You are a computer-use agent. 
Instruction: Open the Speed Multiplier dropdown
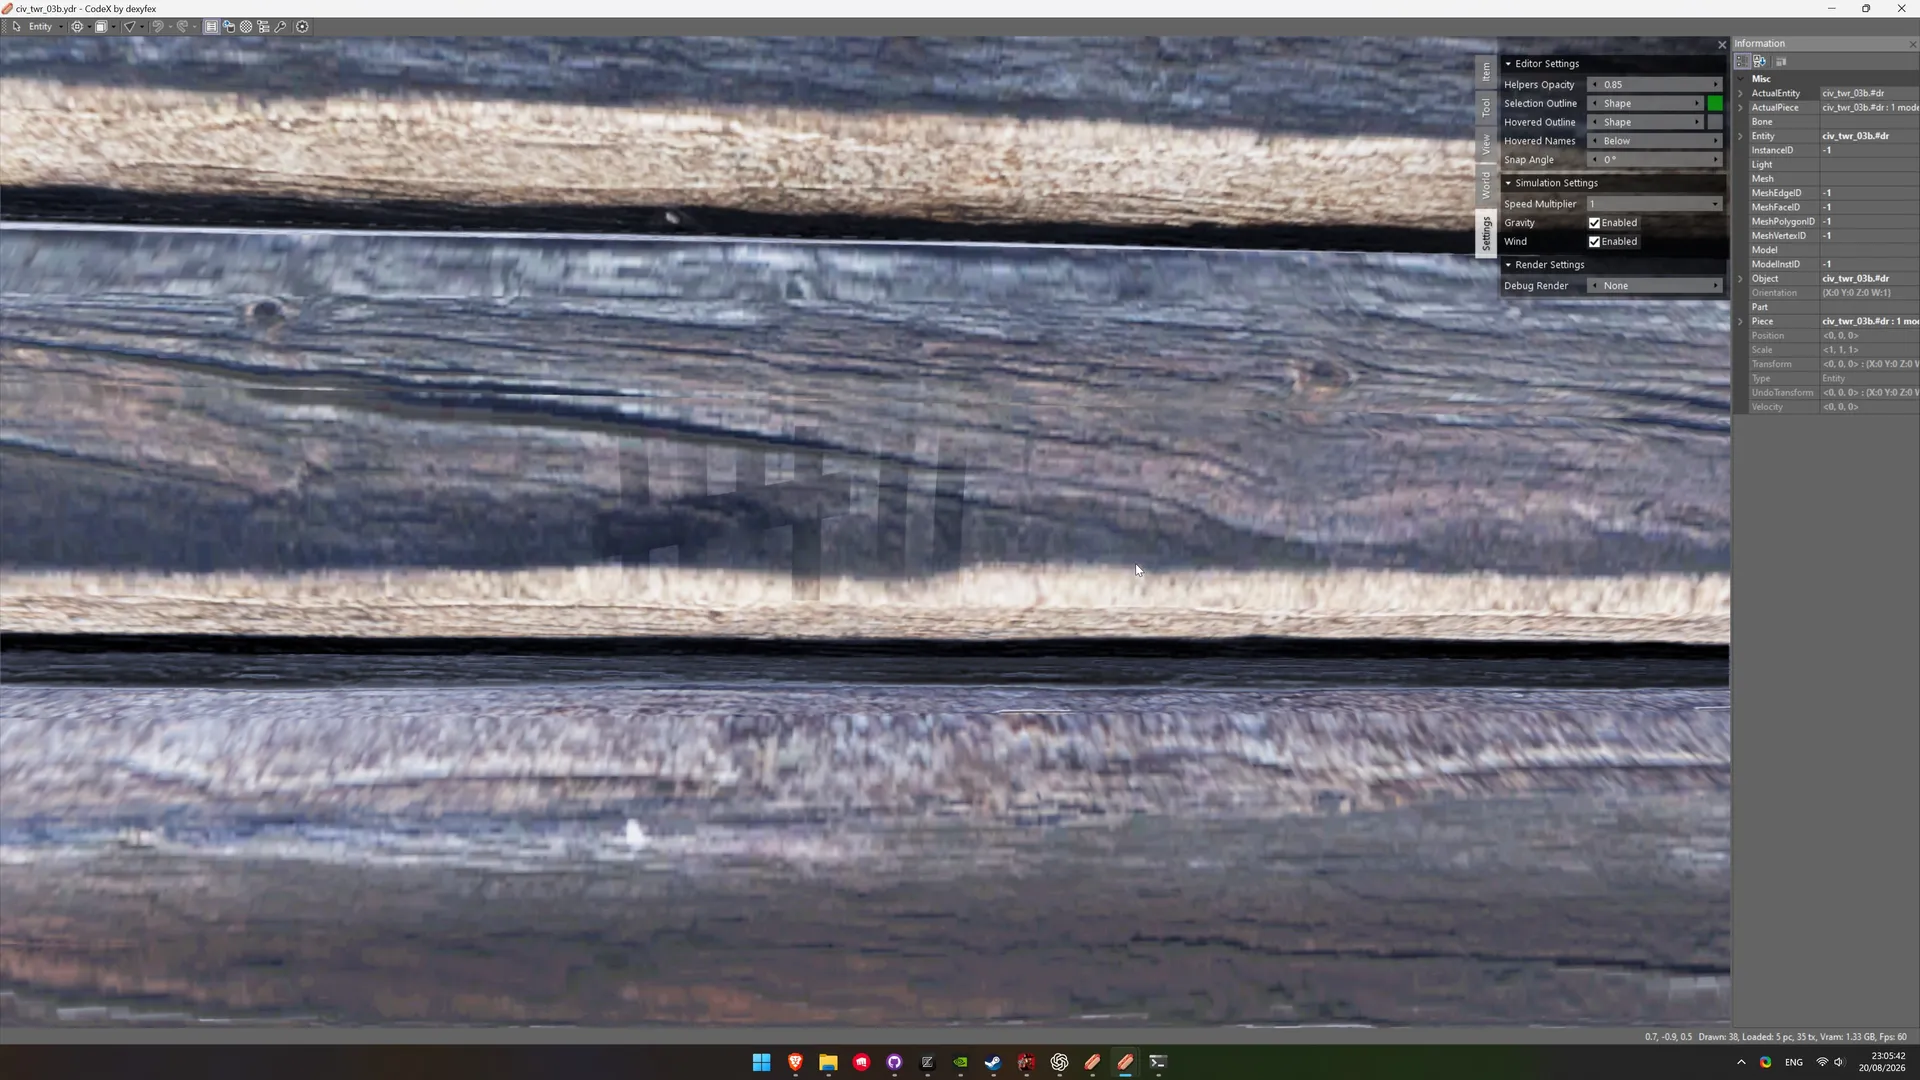click(1655, 204)
